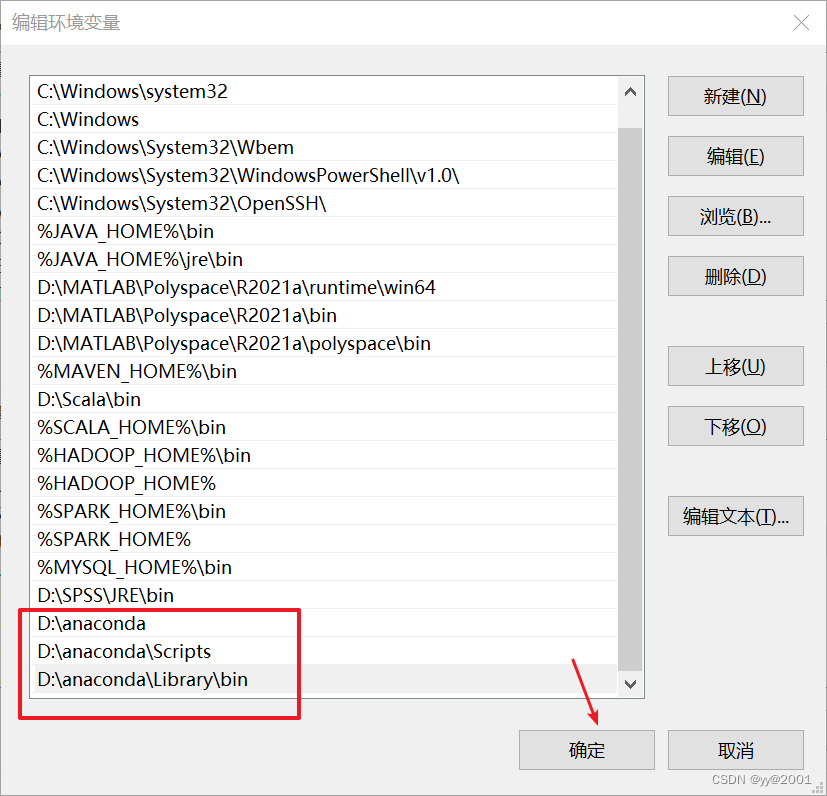Confirm changes with 确定 button
This screenshot has width=827, height=796.
click(x=586, y=750)
